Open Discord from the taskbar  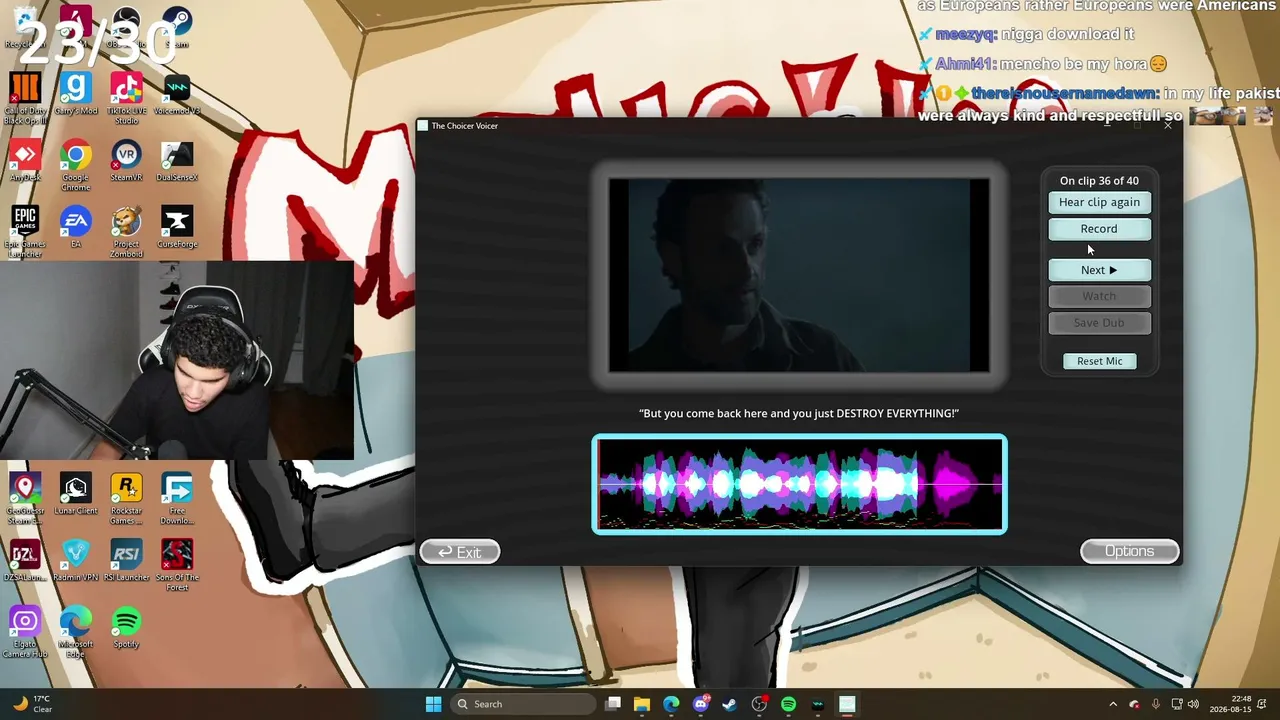pos(701,704)
